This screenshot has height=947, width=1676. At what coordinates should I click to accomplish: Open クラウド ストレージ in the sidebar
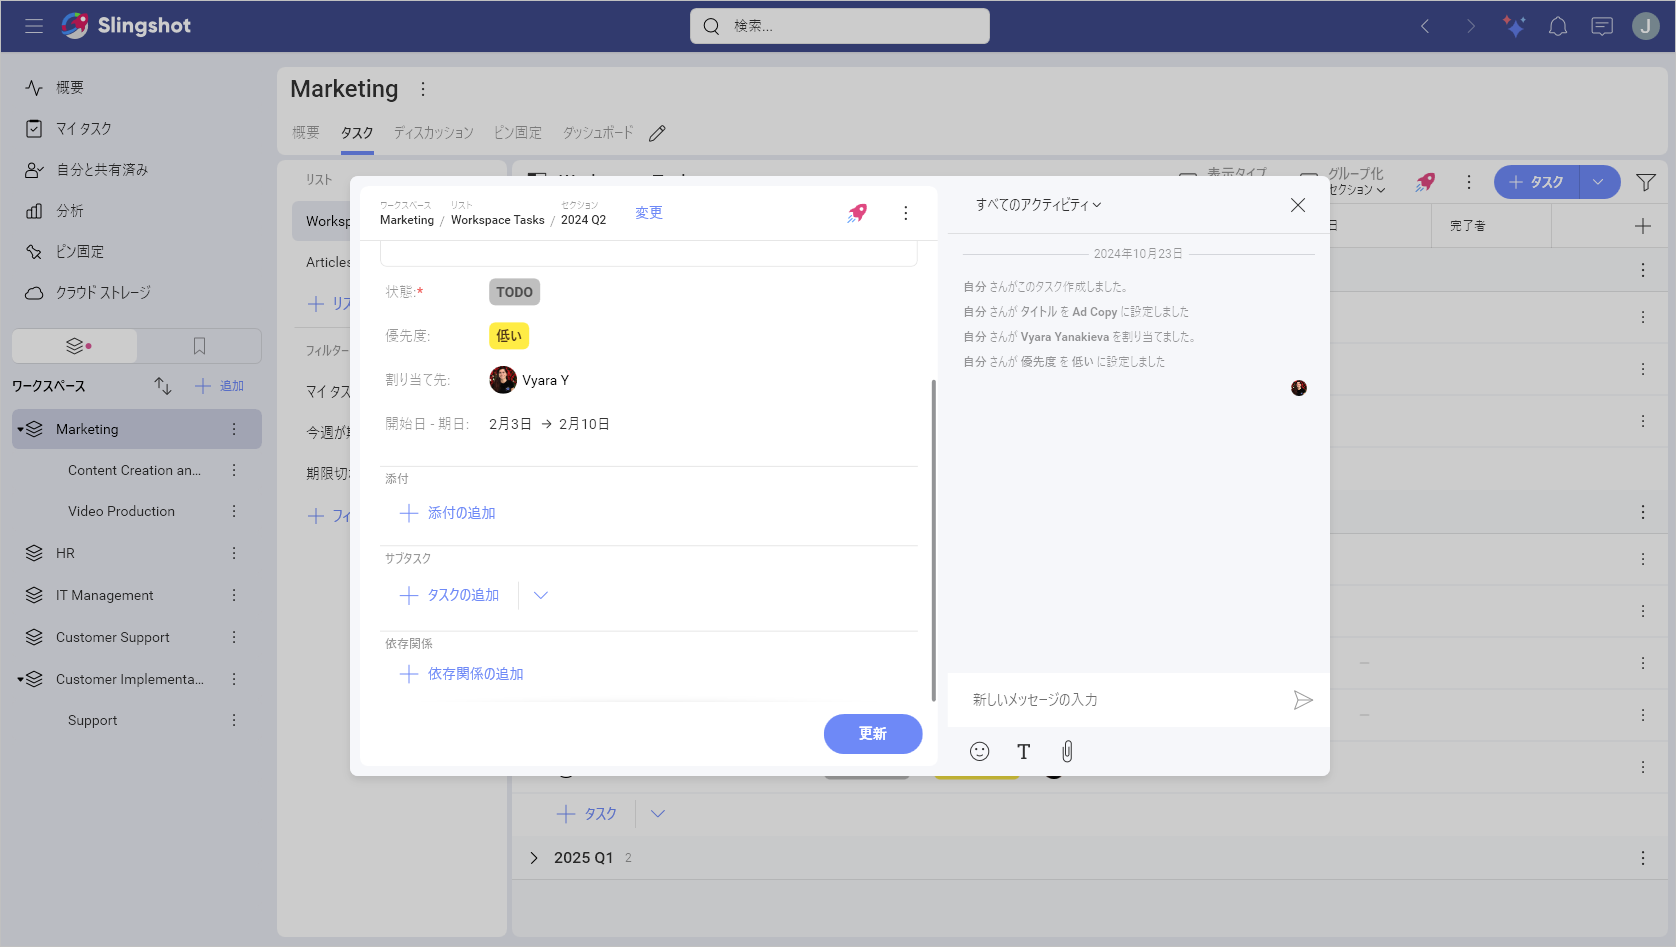pos(103,293)
